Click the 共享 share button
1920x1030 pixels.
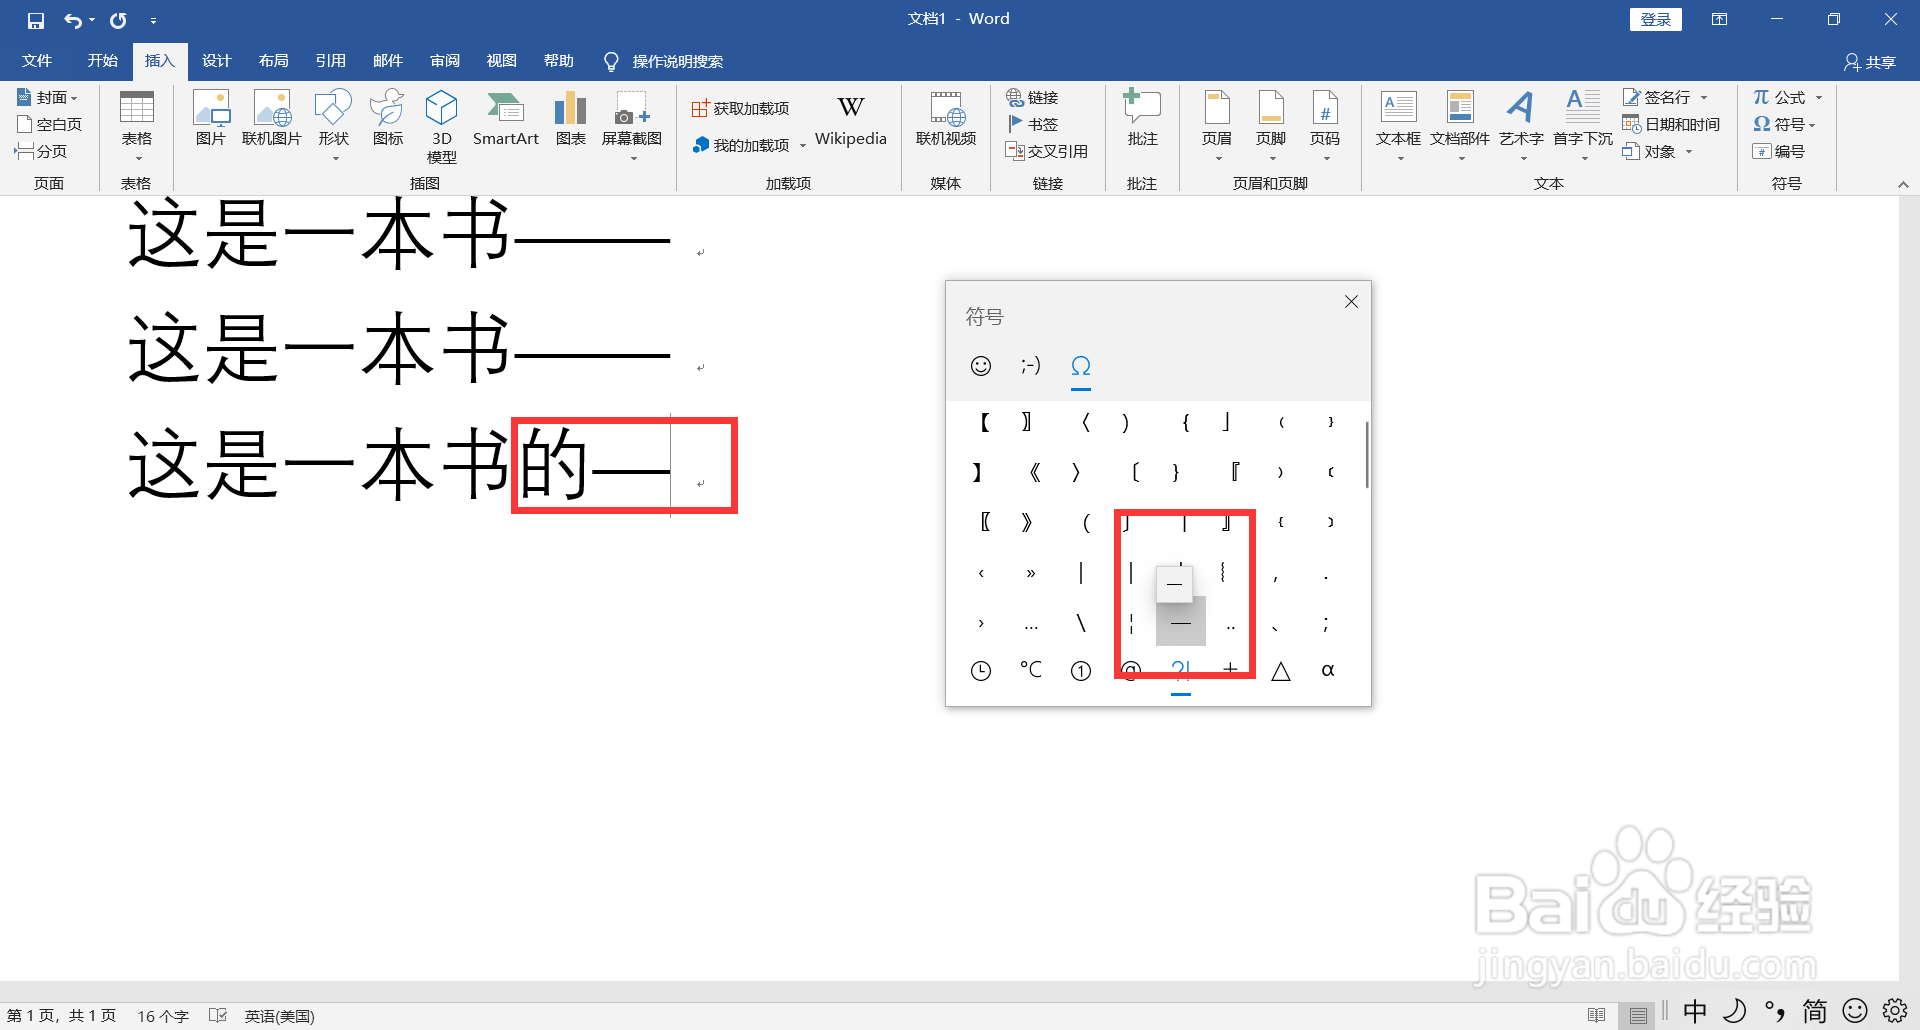1870,62
